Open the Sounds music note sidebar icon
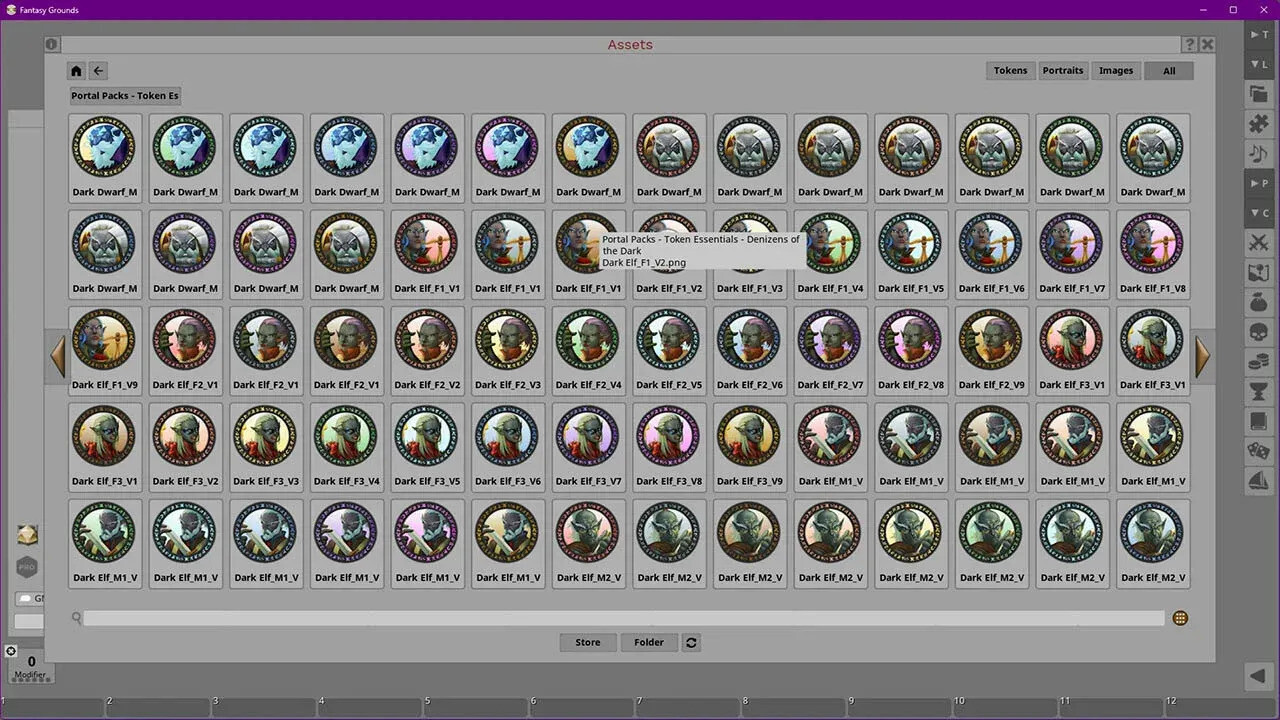Image resolution: width=1280 pixels, height=720 pixels. [1258, 153]
